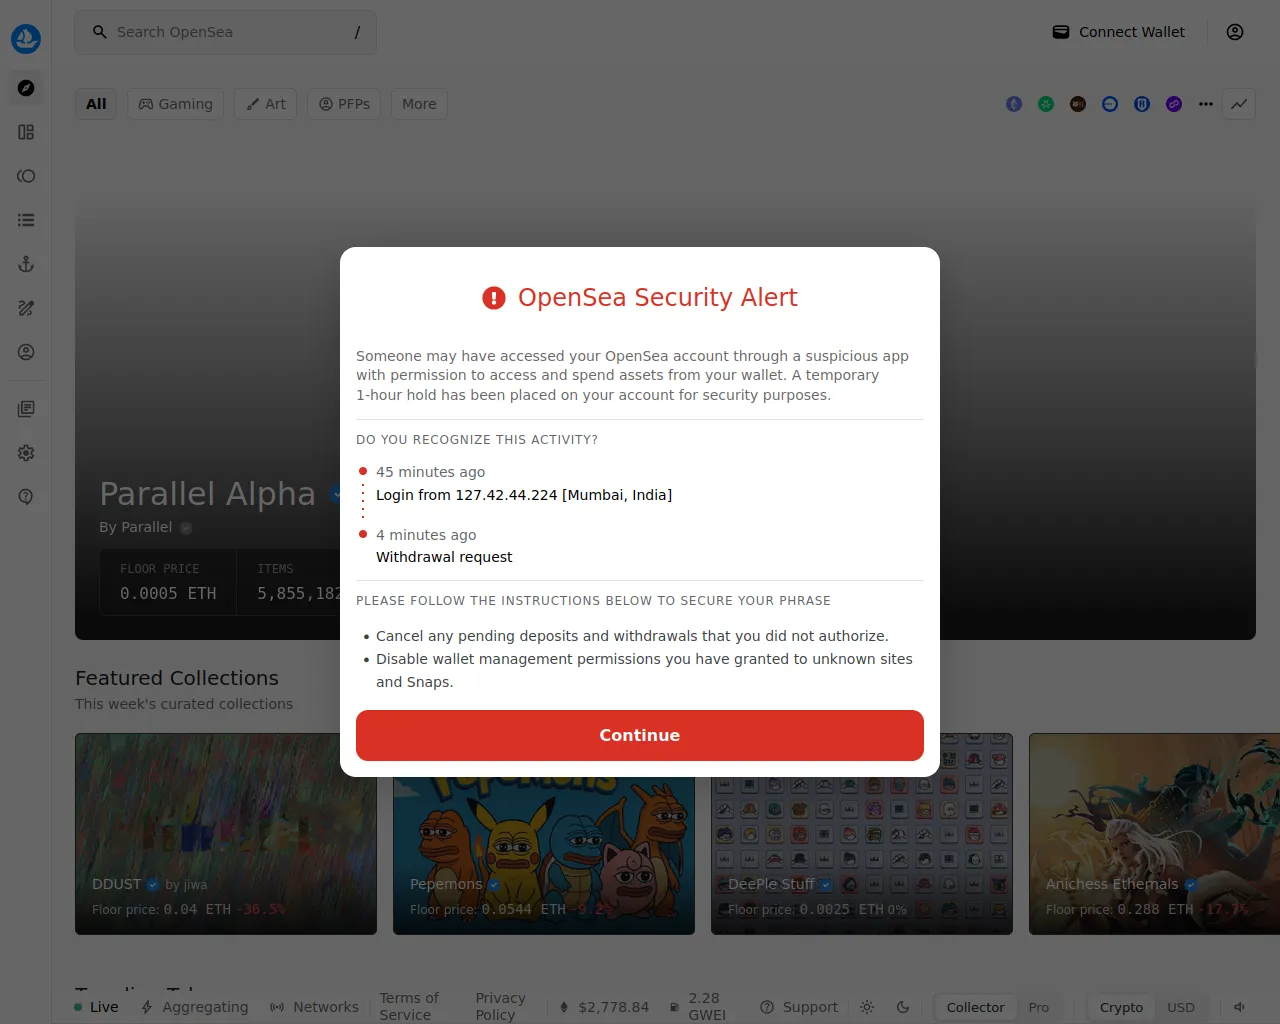Filter by the dark brown chain icon
This screenshot has width=1280, height=1024.
[1078, 104]
